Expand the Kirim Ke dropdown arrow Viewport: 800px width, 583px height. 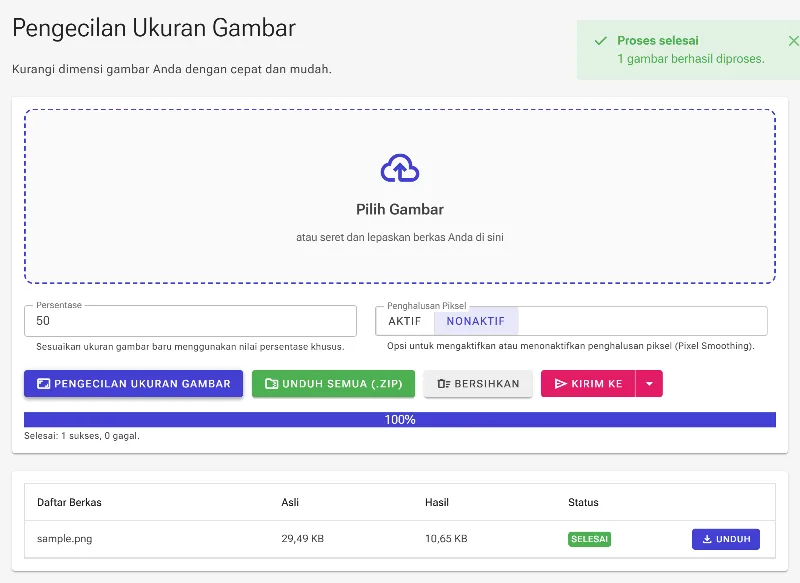pos(649,384)
